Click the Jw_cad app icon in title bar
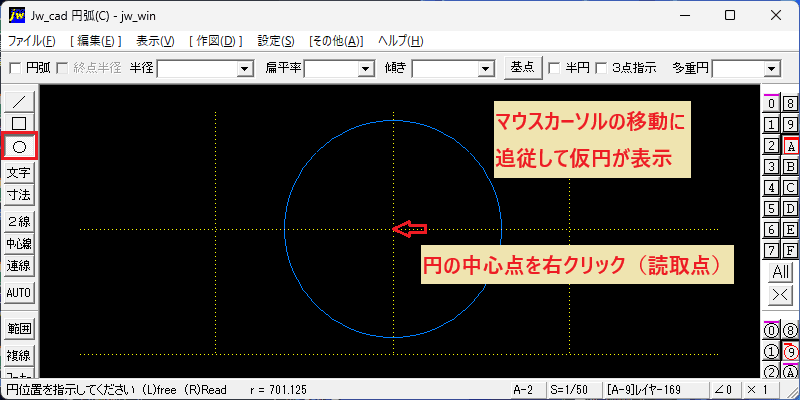Screen dimensions: 800x400 pyautogui.click(x=17, y=15)
